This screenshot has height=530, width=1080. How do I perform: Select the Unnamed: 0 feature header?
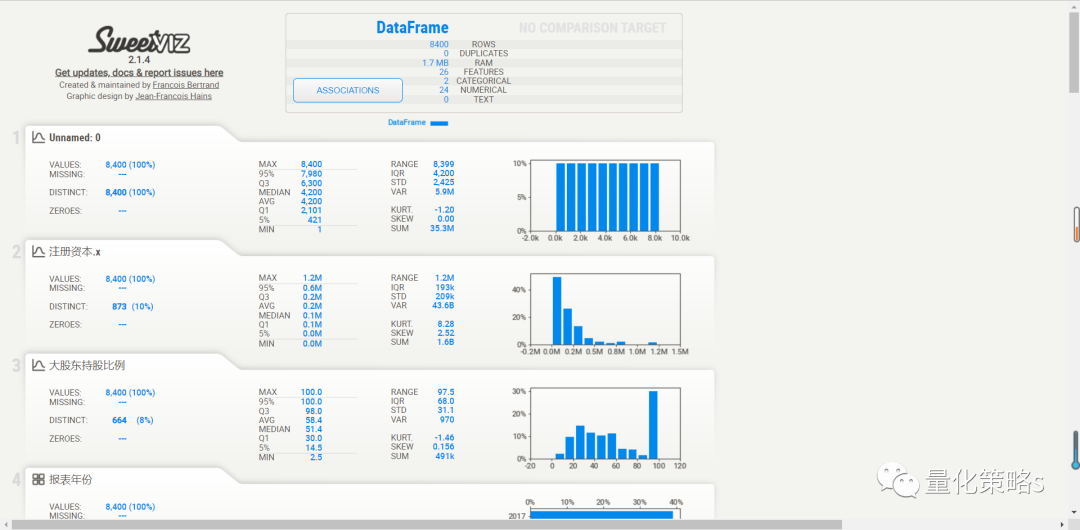pyautogui.click(x=74, y=137)
